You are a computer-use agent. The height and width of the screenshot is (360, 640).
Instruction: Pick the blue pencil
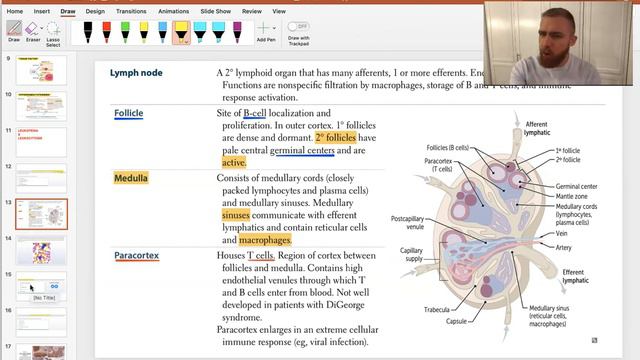[x=162, y=32]
